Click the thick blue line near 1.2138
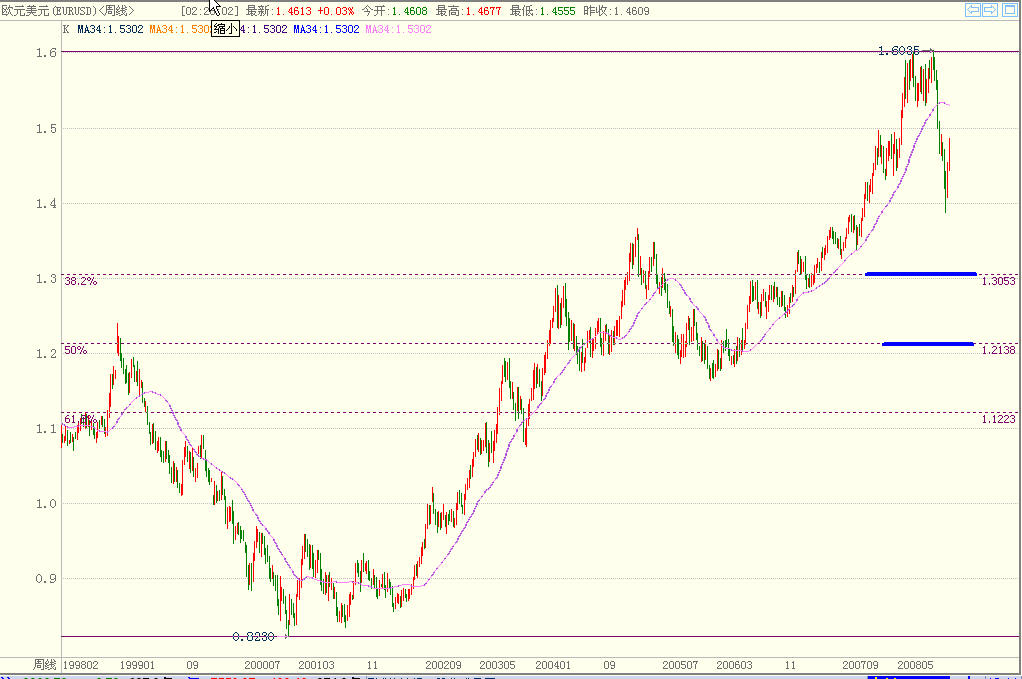Screen dimensions: 1022x679 pos(927,343)
